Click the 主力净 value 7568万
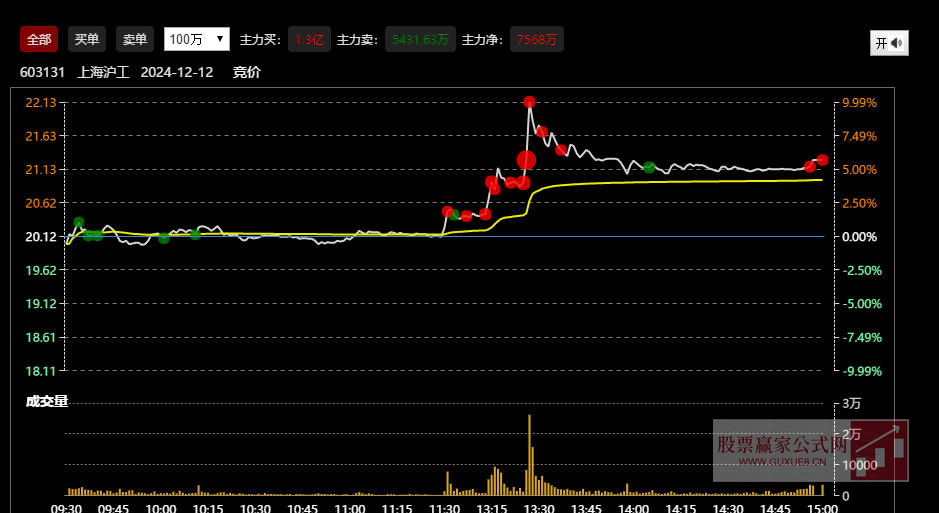939x513 pixels. pos(537,40)
